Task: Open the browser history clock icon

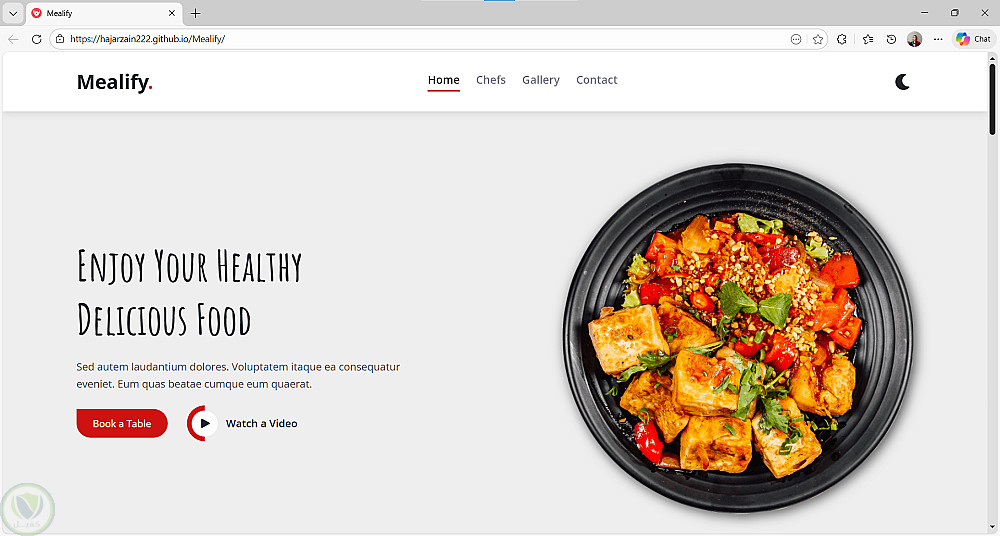Action: coord(891,39)
